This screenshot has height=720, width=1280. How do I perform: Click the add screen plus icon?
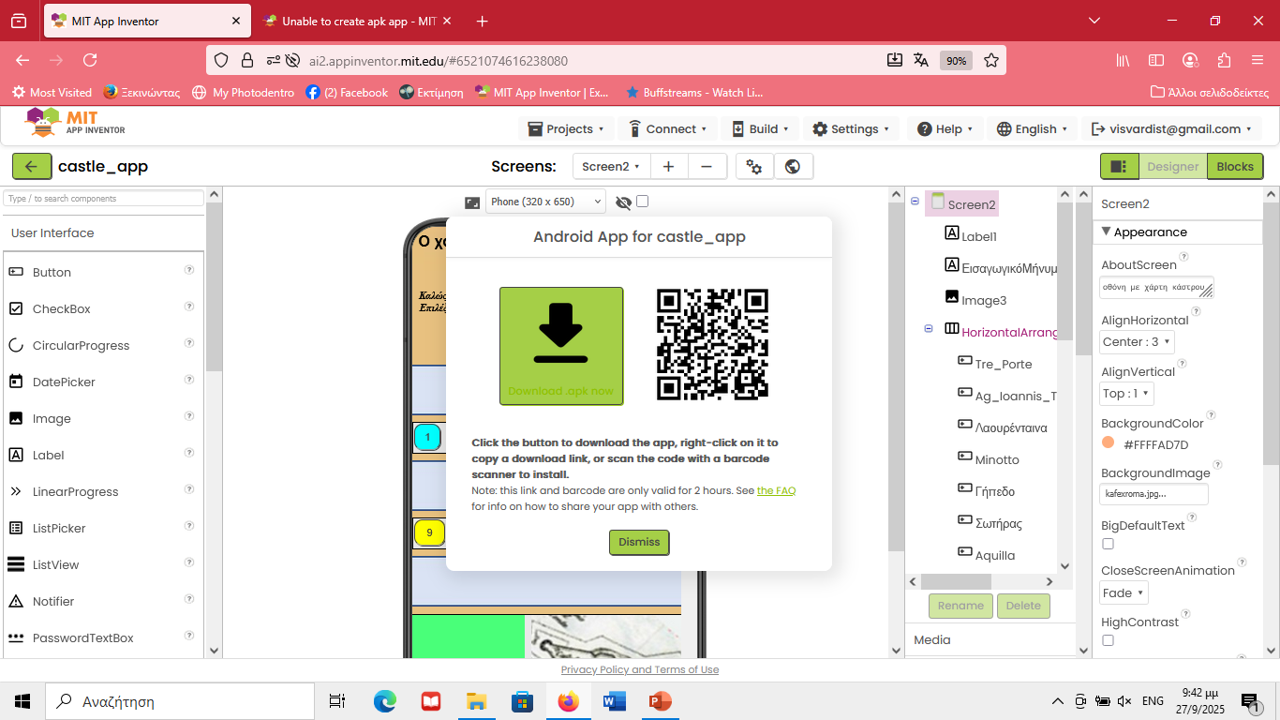coord(668,167)
